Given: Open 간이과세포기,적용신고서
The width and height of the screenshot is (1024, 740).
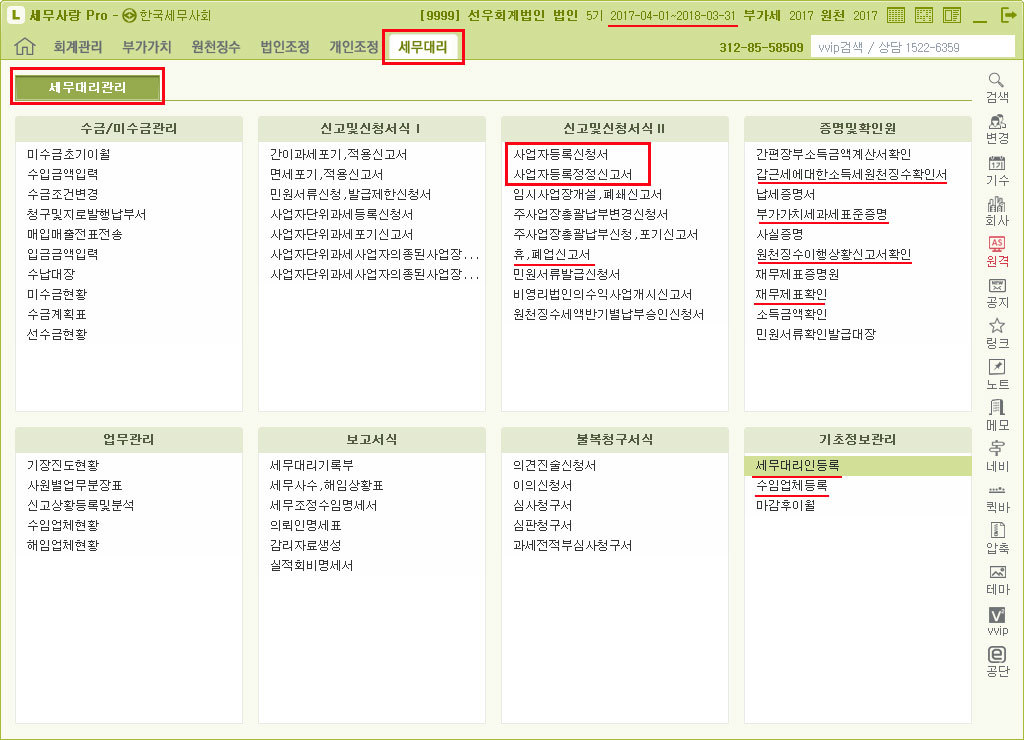Looking at the screenshot, I should (x=338, y=154).
